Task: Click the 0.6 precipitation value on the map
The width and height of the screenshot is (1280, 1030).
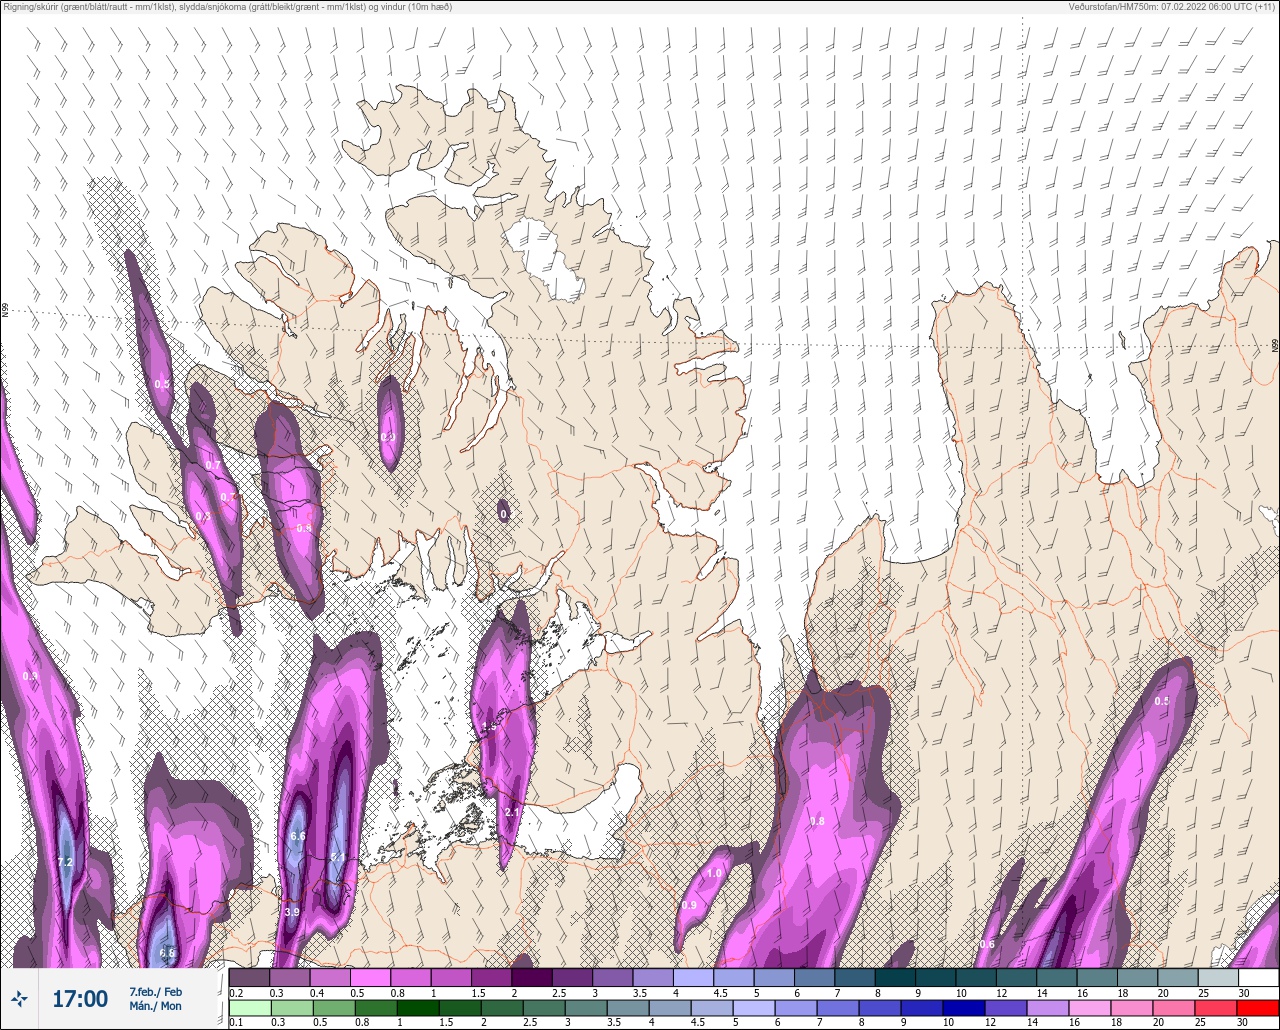Action: point(987,944)
